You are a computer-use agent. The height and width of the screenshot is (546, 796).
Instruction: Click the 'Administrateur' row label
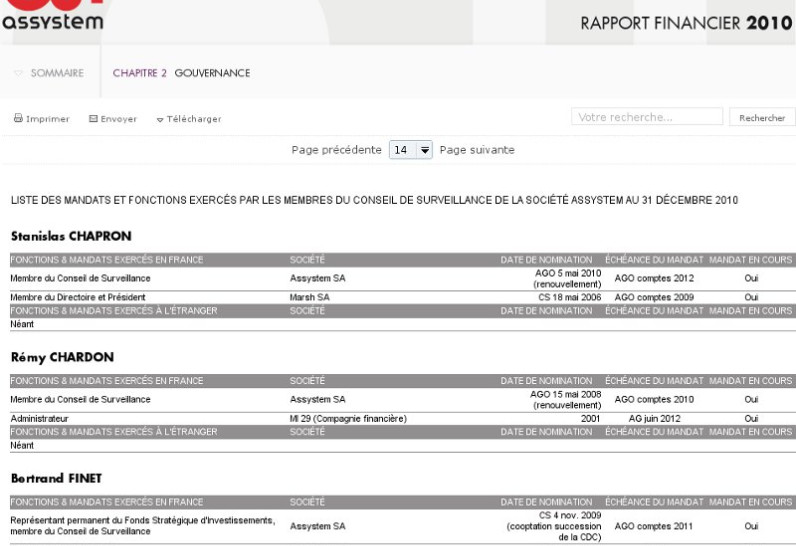pyautogui.click(x=39, y=419)
